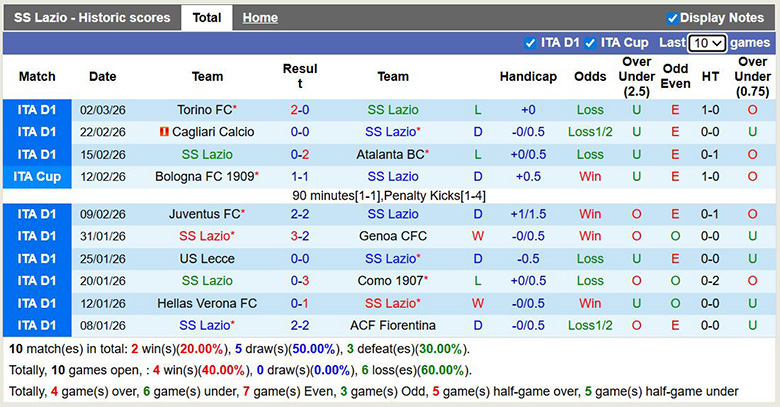Switch to the Home tab
The width and height of the screenshot is (780, 407).
coord(260,18)
